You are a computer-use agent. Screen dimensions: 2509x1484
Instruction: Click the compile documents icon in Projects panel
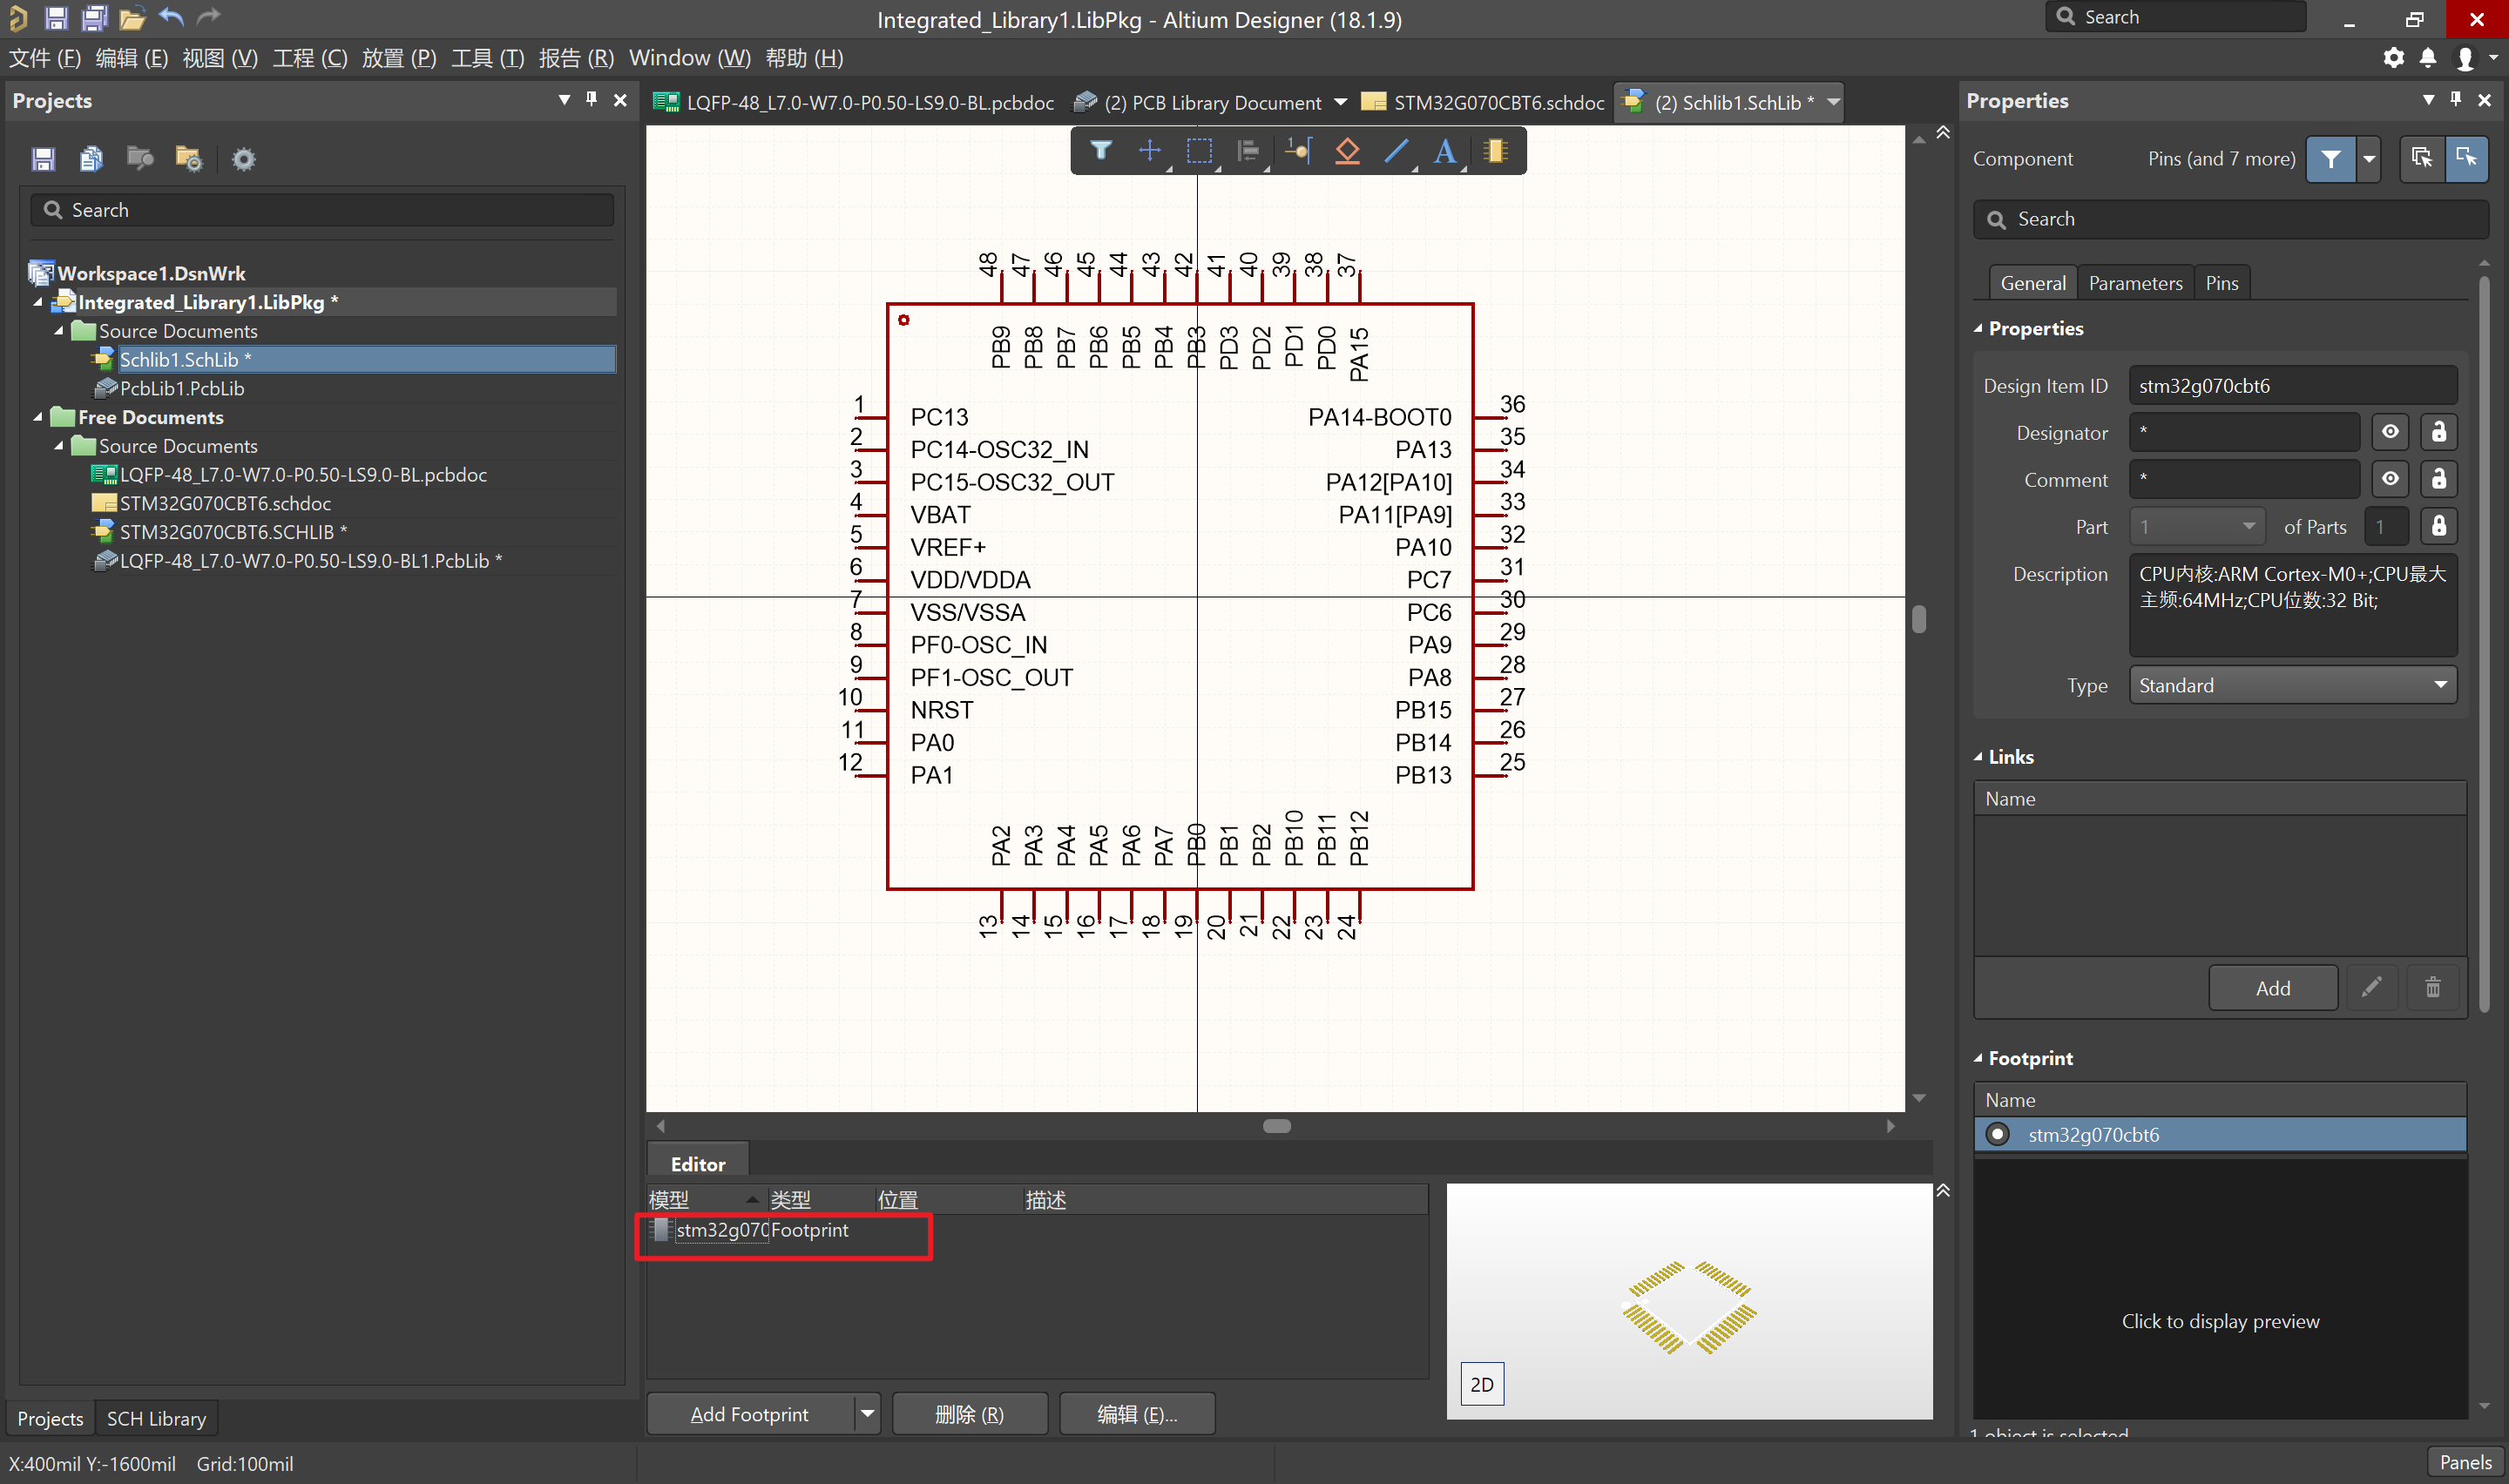91,159
